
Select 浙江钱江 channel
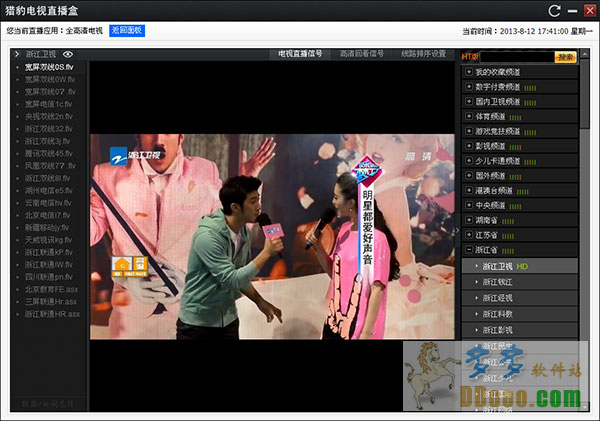click(x=520, y=282)
